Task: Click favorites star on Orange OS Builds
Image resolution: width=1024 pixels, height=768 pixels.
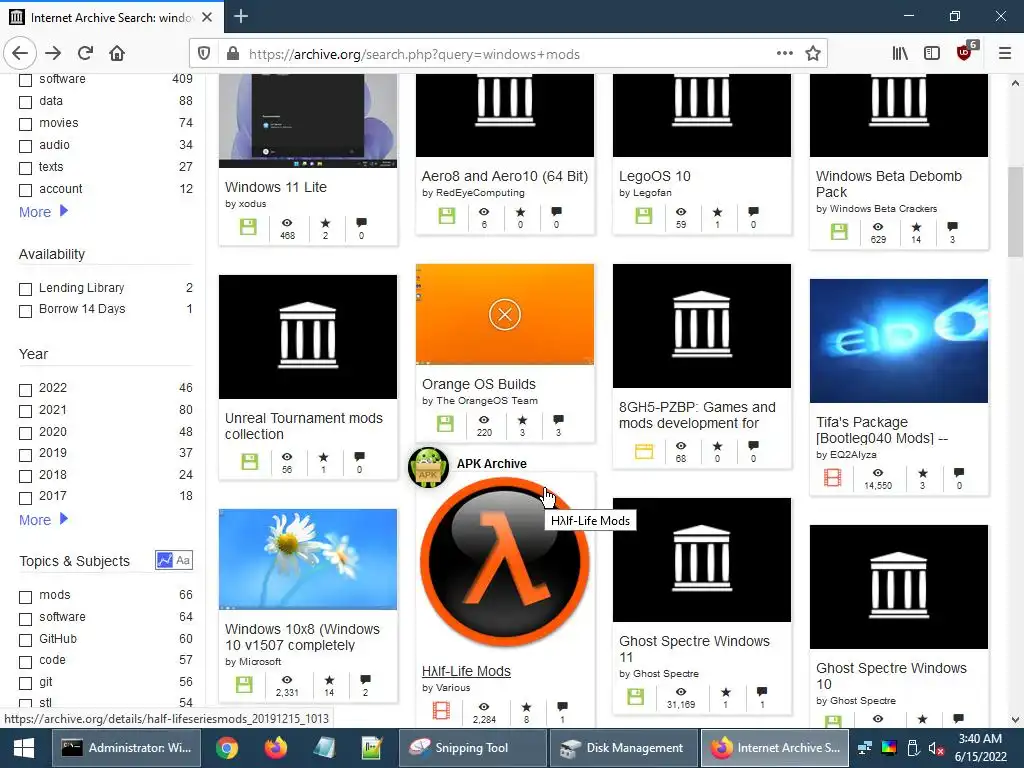Action: pyautogui.click(x=522, y=420)
